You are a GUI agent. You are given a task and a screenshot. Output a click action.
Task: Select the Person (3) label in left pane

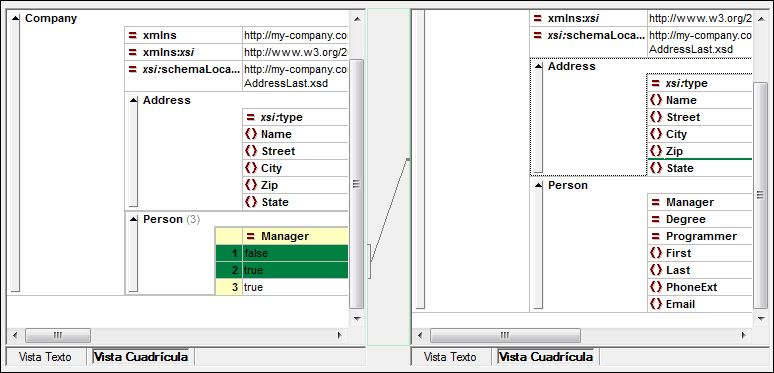coord(171,220)
